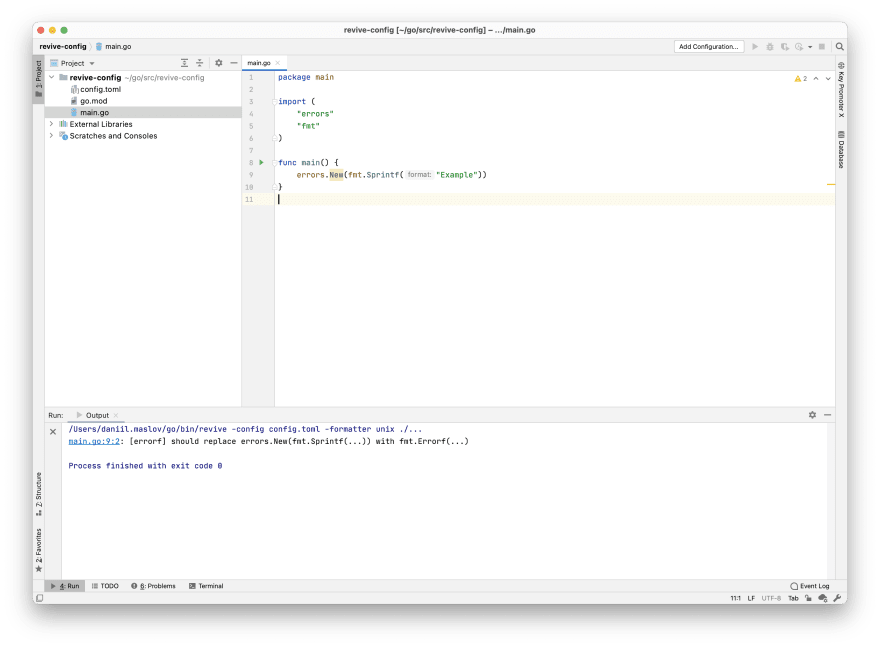Screen dimensions: 880x647
Task: Go to next highlighted problem arrow
Action: coord(828,79)
